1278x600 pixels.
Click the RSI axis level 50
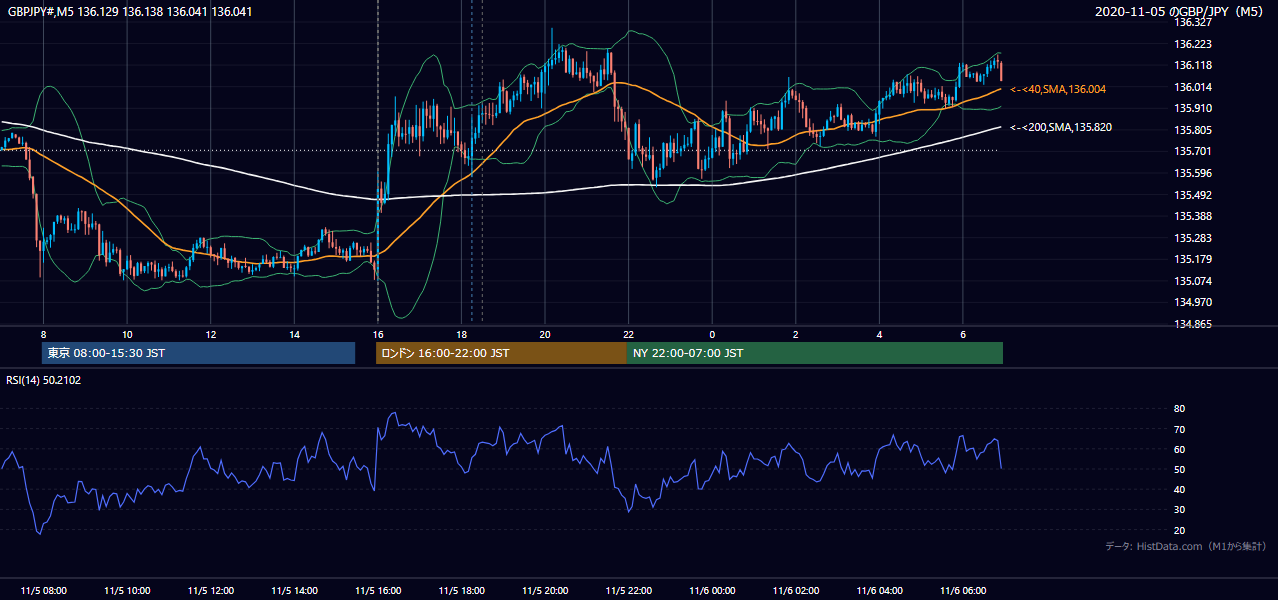[x=1179, y=470]
